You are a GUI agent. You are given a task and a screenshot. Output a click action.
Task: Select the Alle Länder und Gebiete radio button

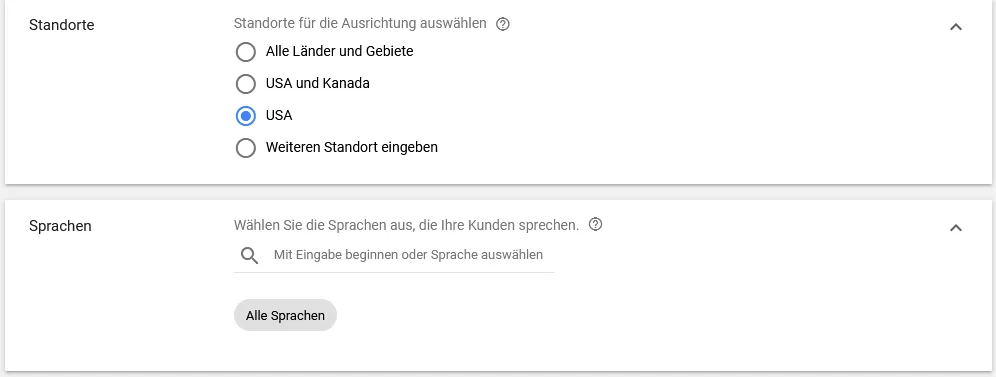(x=246, y=51)
